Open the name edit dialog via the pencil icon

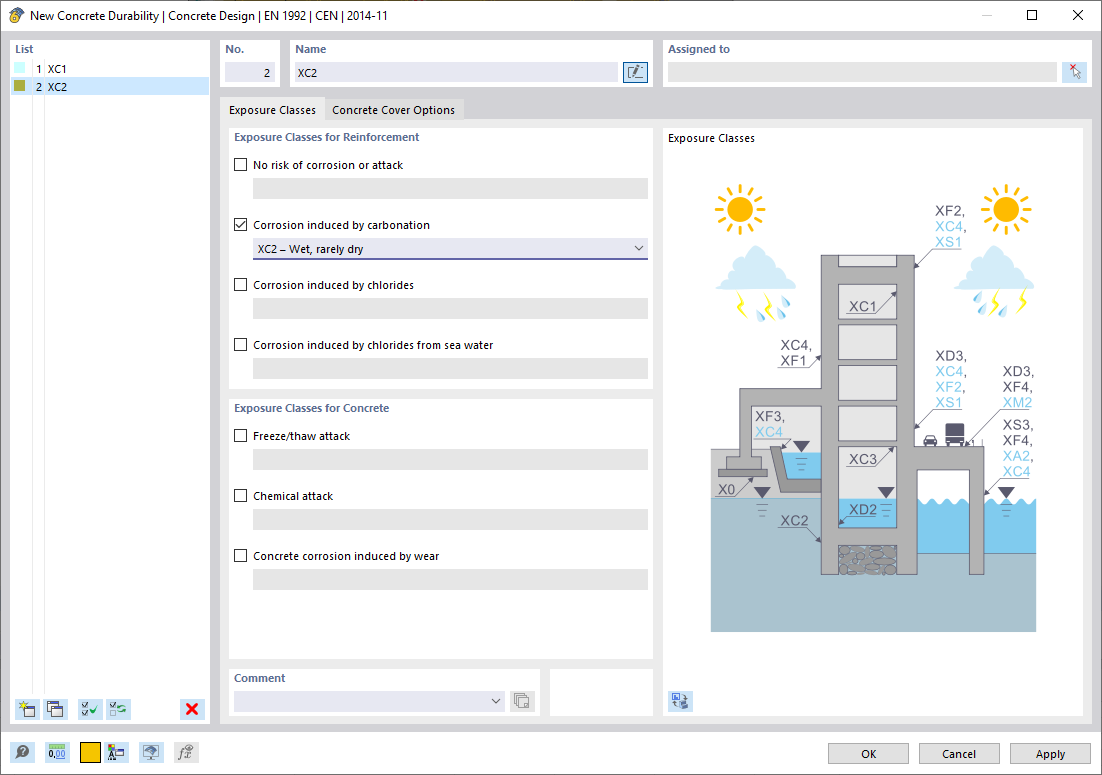635,72
